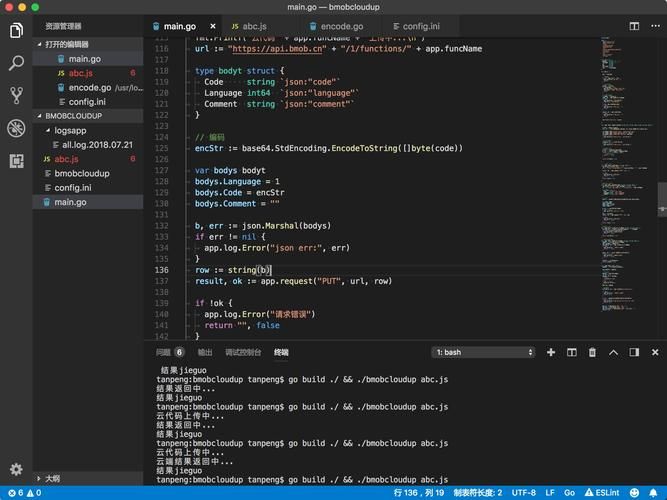The image size is (667, 500).
Task: Split the terminal pane
Action: [x=572, y=352]
